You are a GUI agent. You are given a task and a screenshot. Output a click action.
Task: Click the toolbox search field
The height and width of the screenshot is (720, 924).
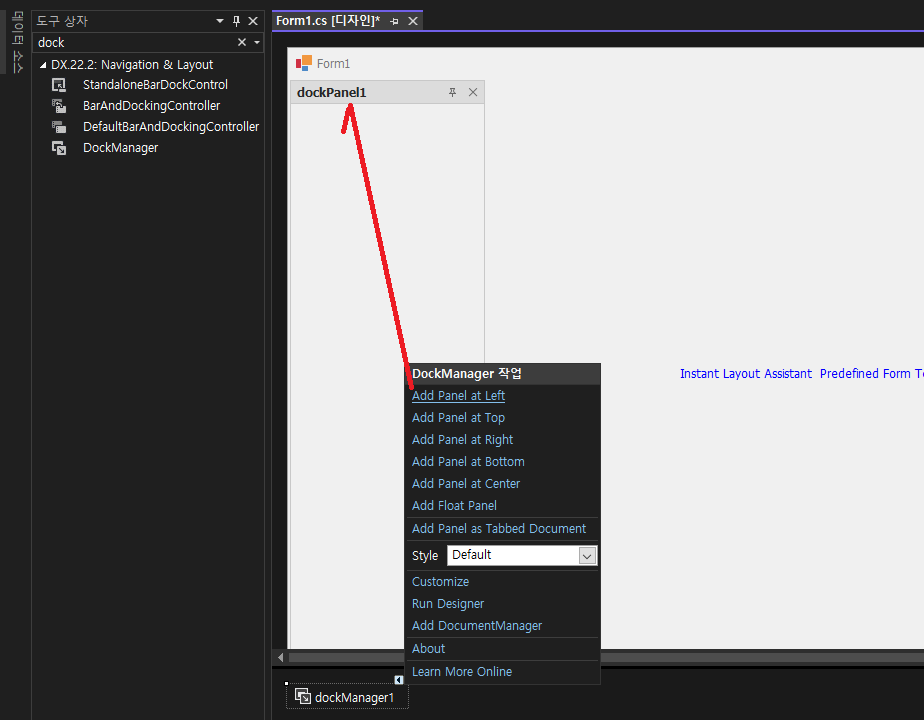[134, 42]
